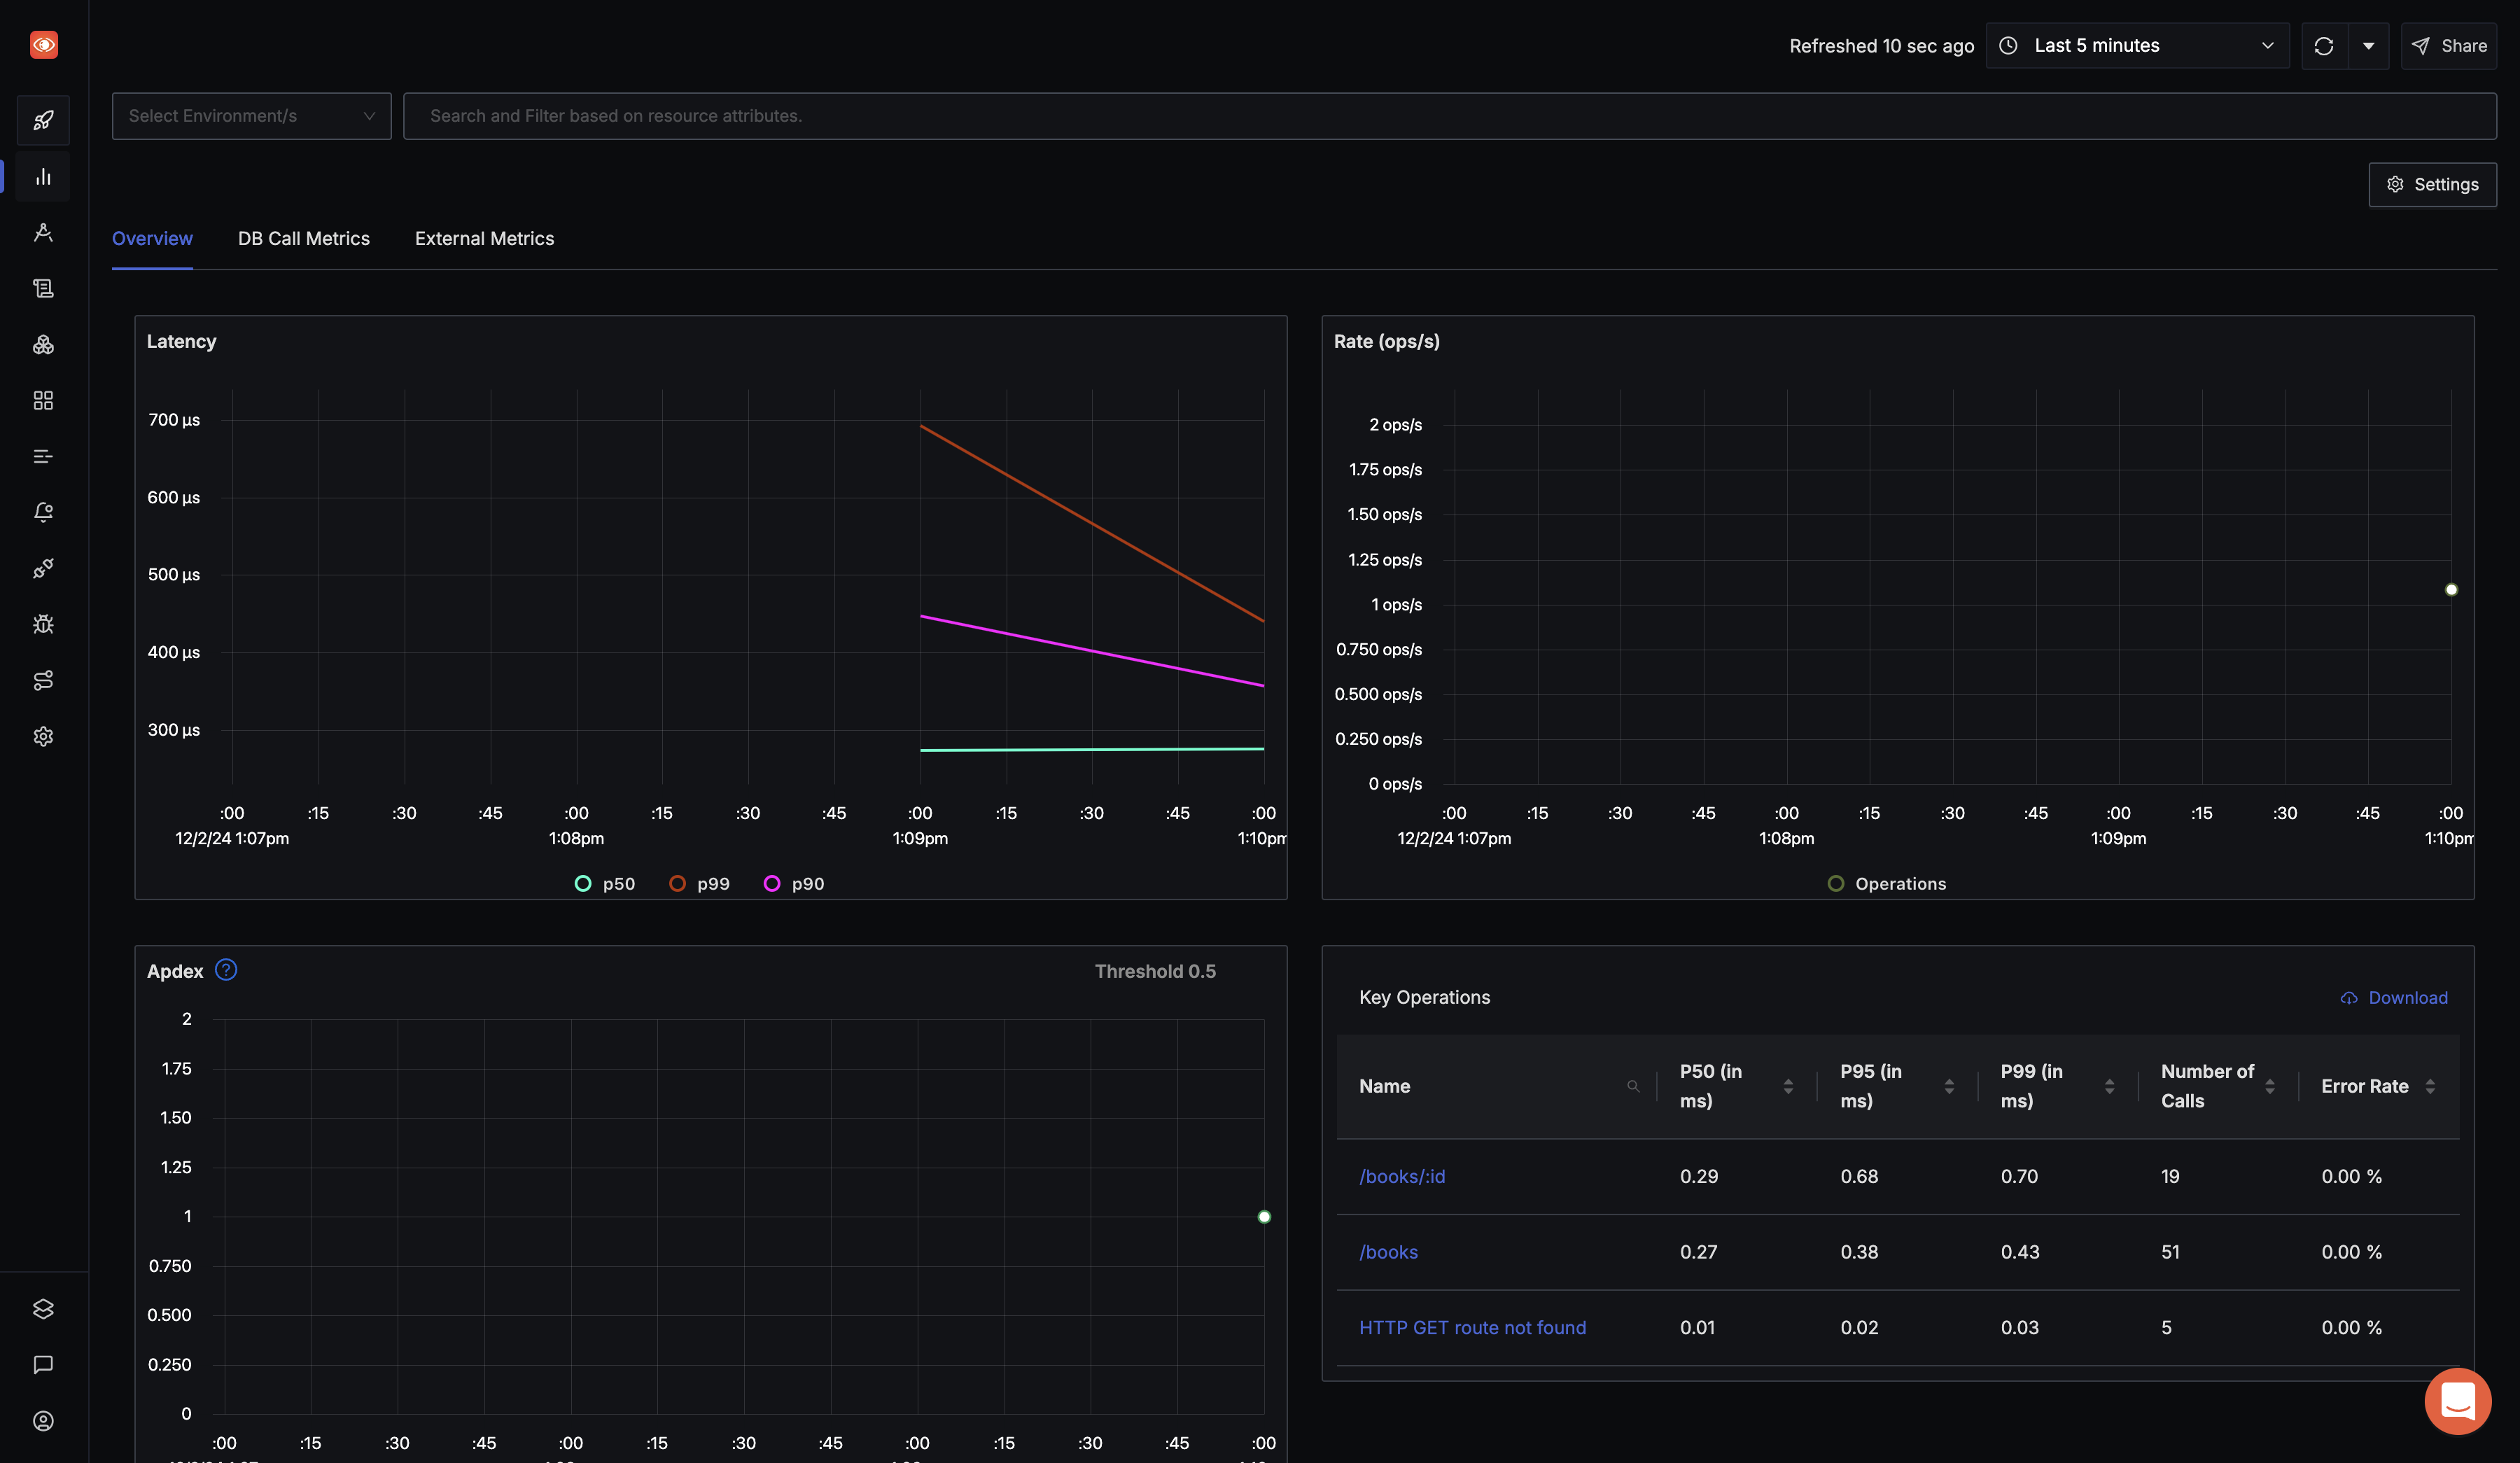Sort the table by P95 (in ms)
The width and height of the screenshot is (2520, 1463).
pyautogui.click(x=1949, y=1086)
